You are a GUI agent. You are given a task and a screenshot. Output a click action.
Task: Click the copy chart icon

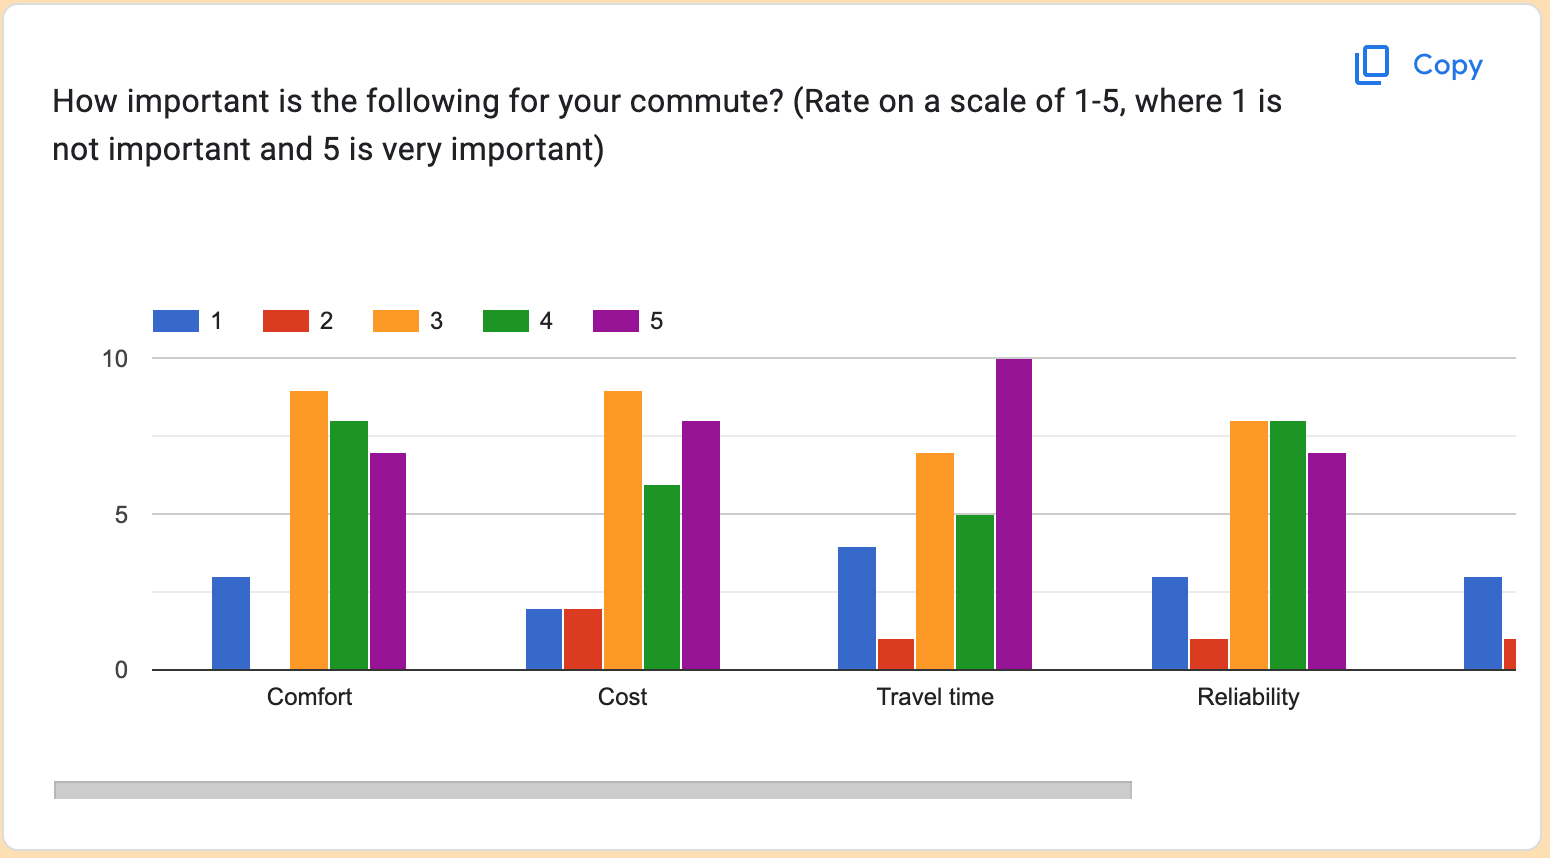1372,65
